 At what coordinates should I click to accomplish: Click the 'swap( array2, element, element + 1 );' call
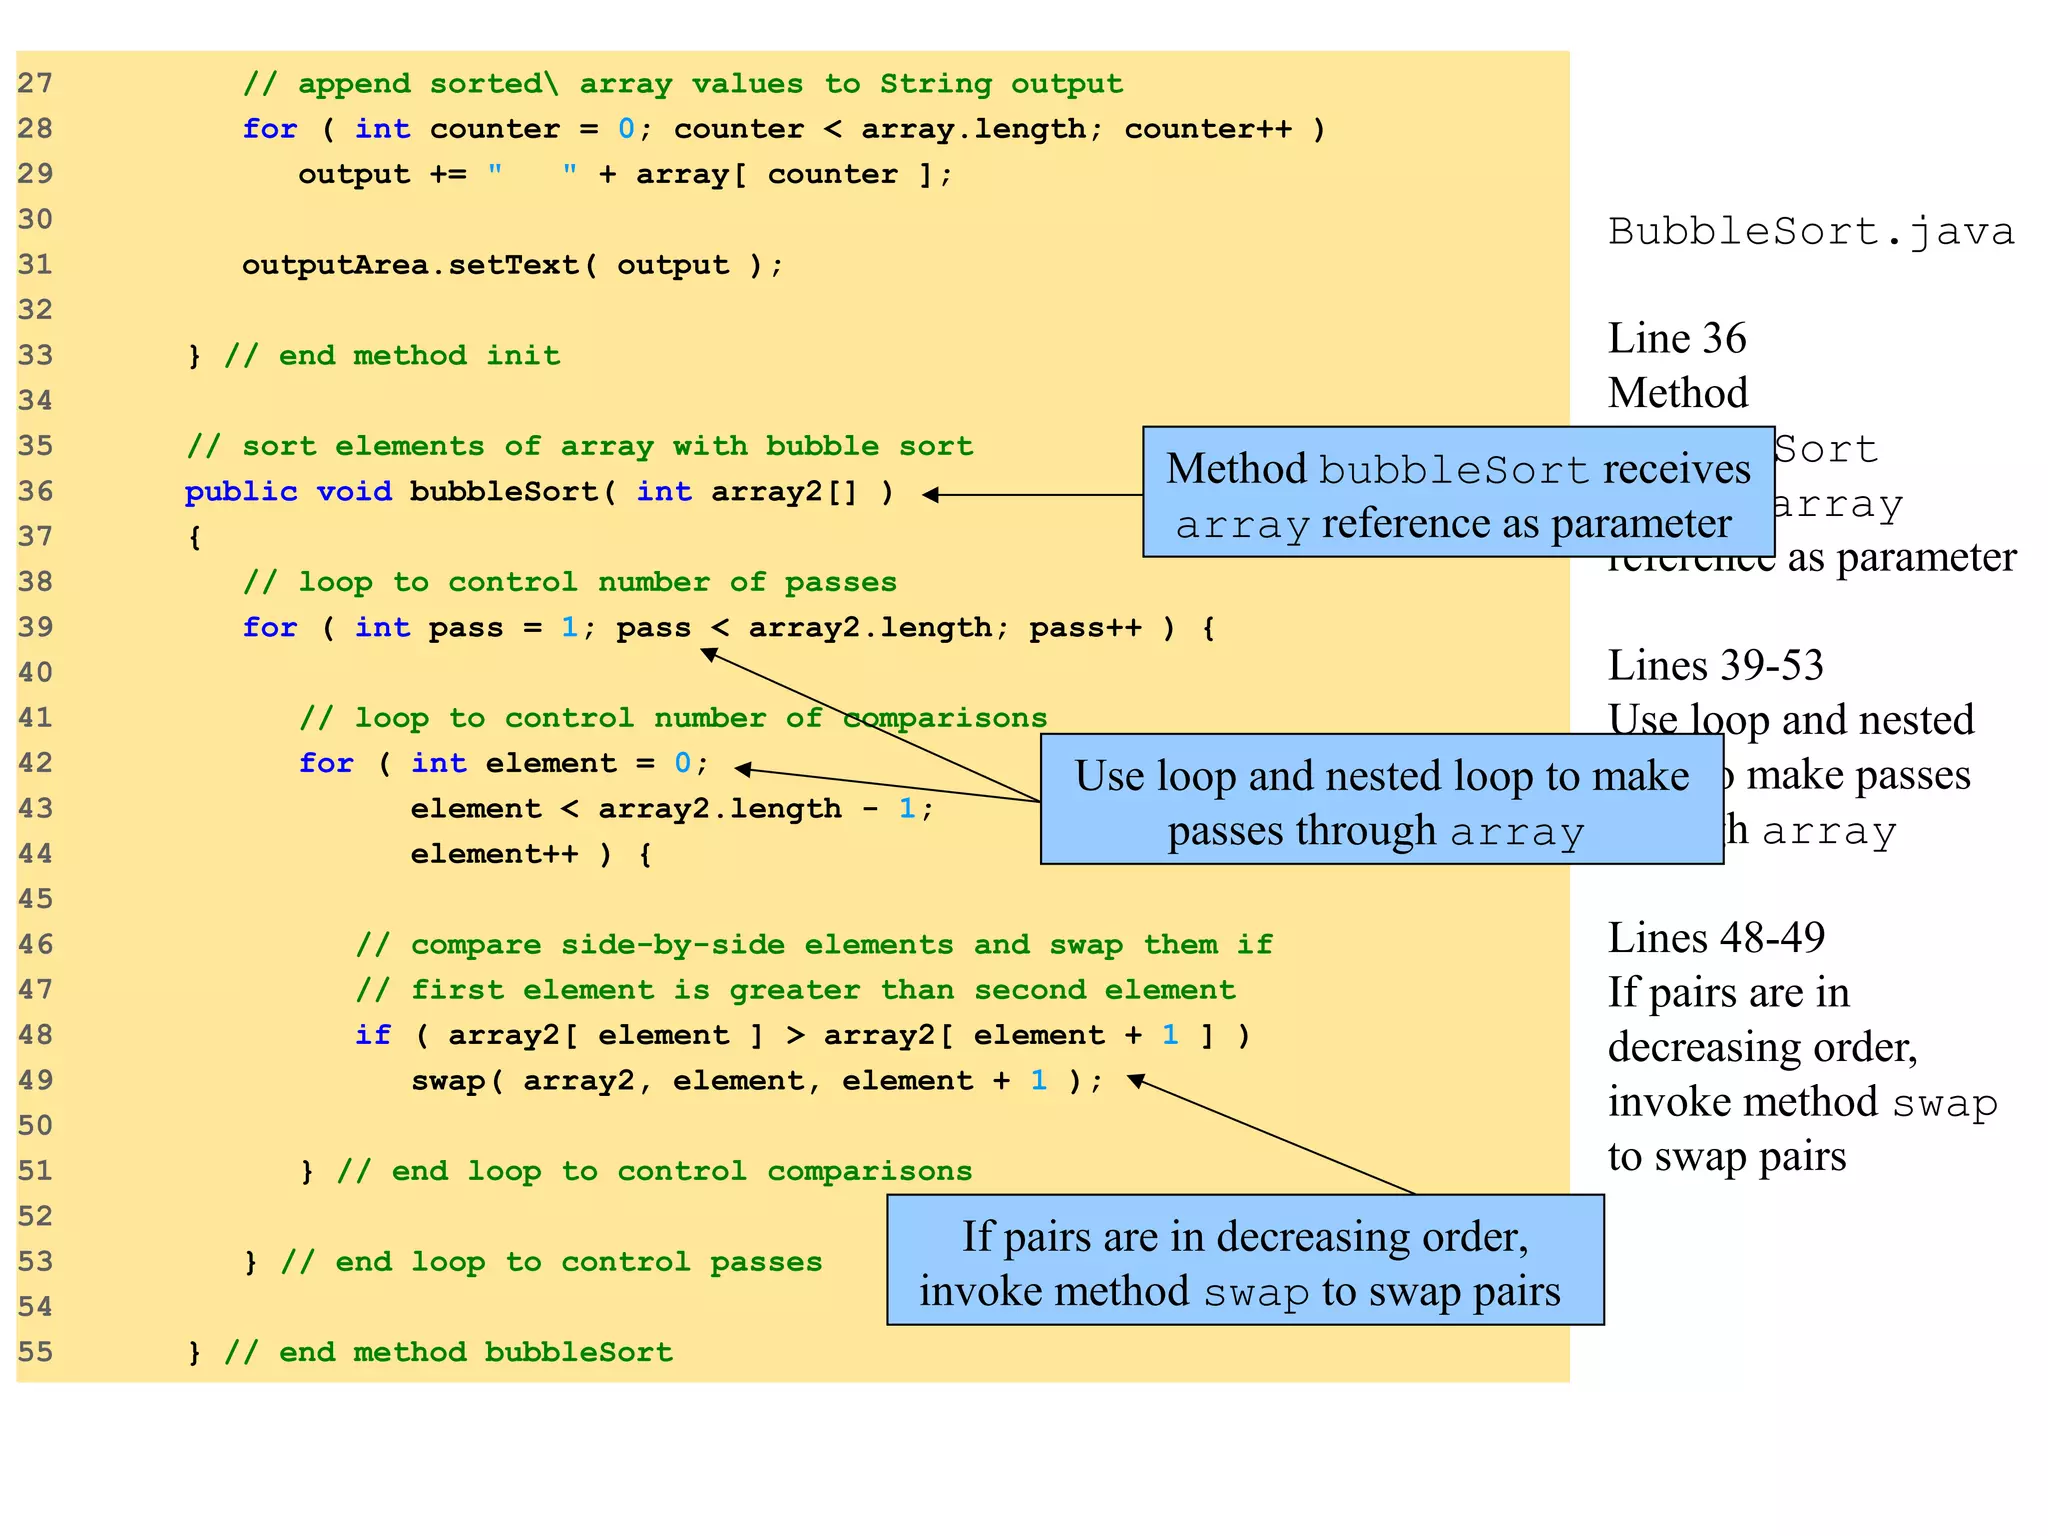(758, 1081)
